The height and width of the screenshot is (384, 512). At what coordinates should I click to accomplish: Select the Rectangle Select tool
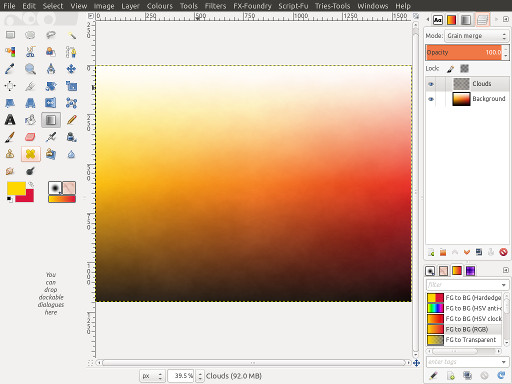[x=10, y=35]
